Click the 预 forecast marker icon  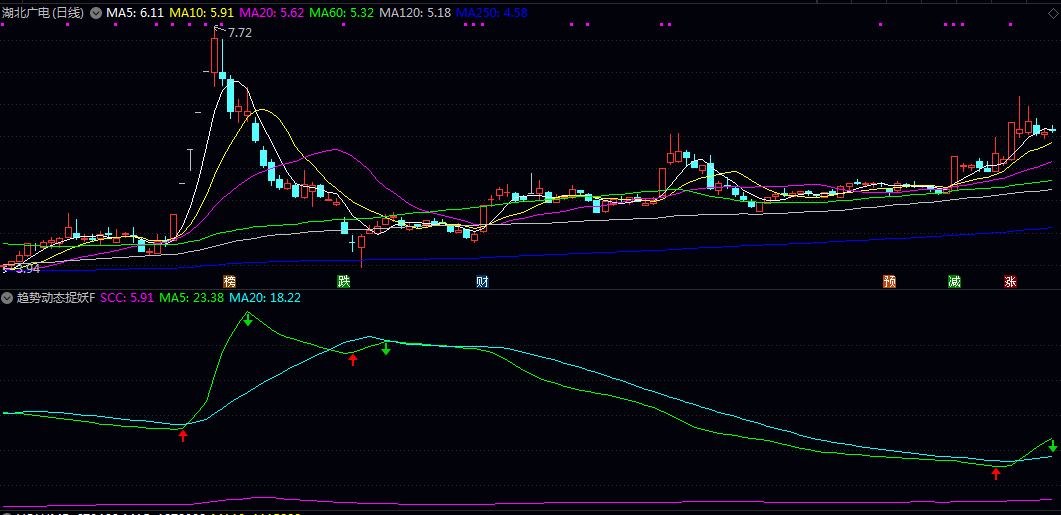click(x=889, y=282)
